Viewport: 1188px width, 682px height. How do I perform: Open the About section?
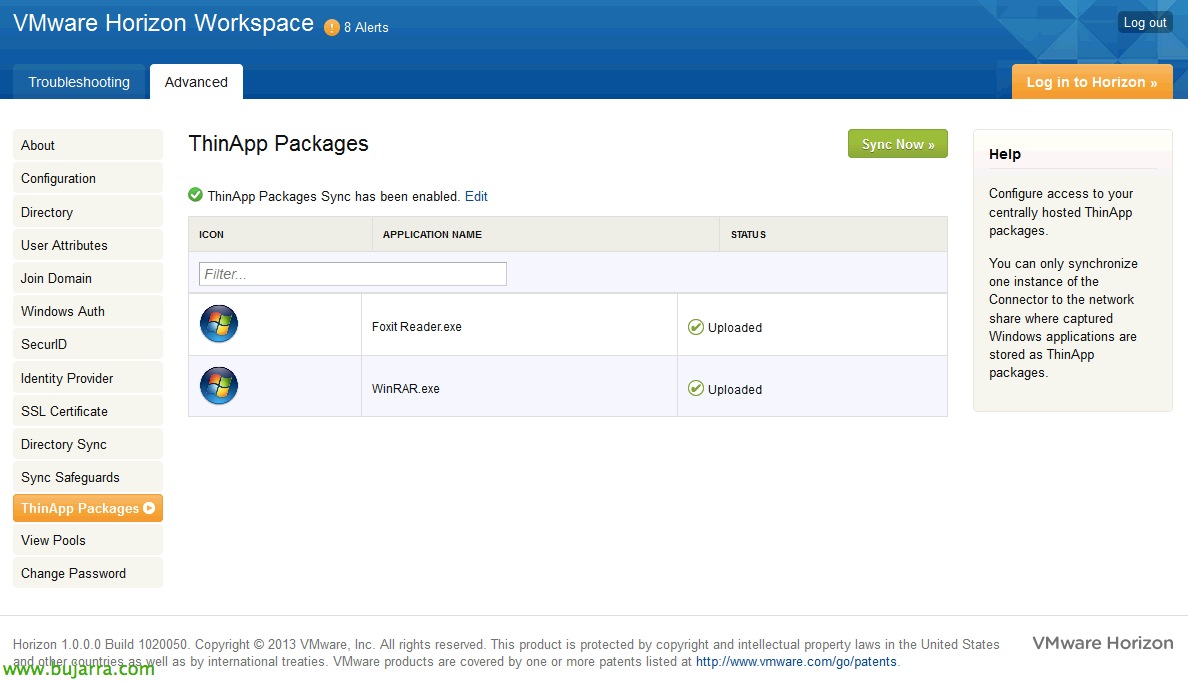coord(88,145)
